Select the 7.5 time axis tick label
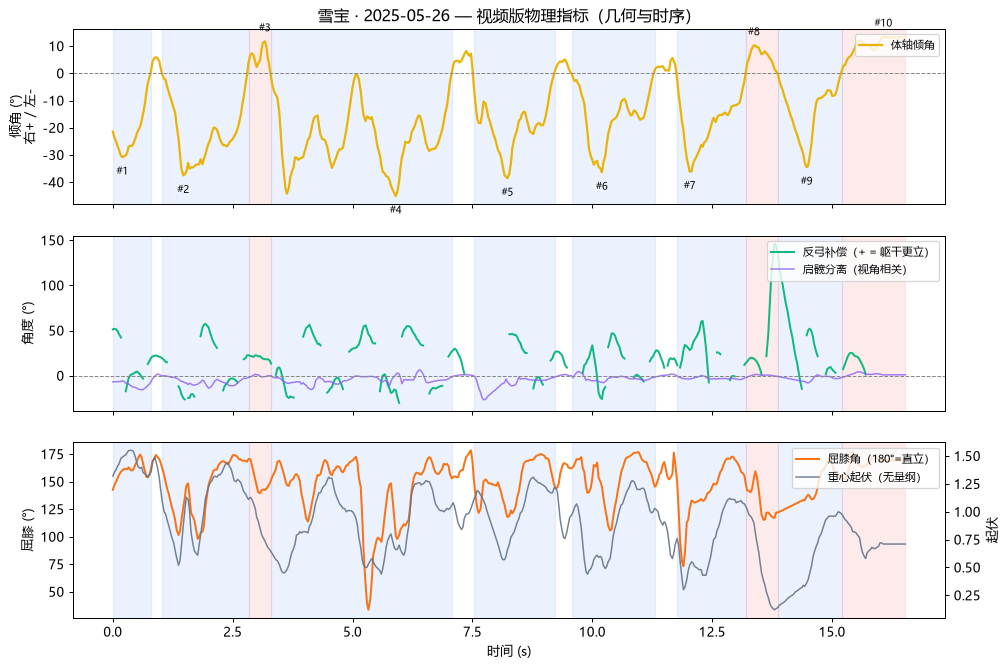This screenshot has width=1008, height=668. [472, 631]
